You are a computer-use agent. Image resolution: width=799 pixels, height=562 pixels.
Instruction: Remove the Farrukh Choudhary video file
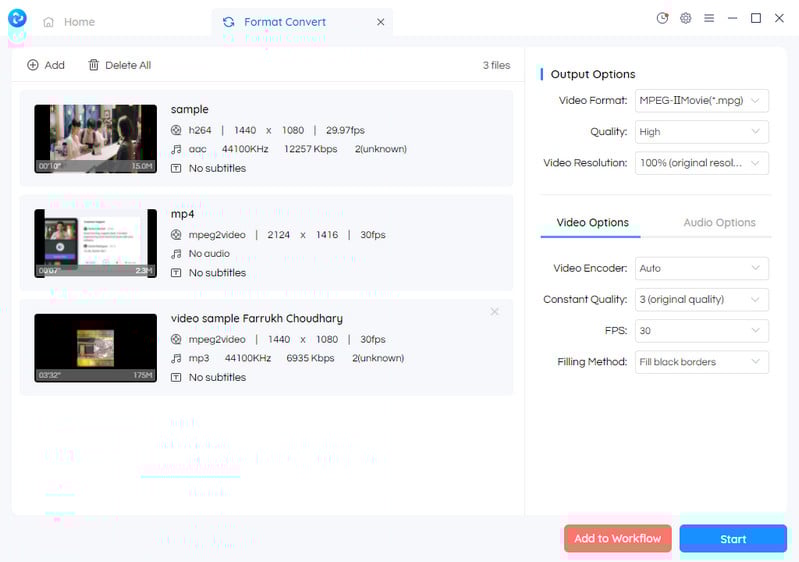[x=494, y=311]
